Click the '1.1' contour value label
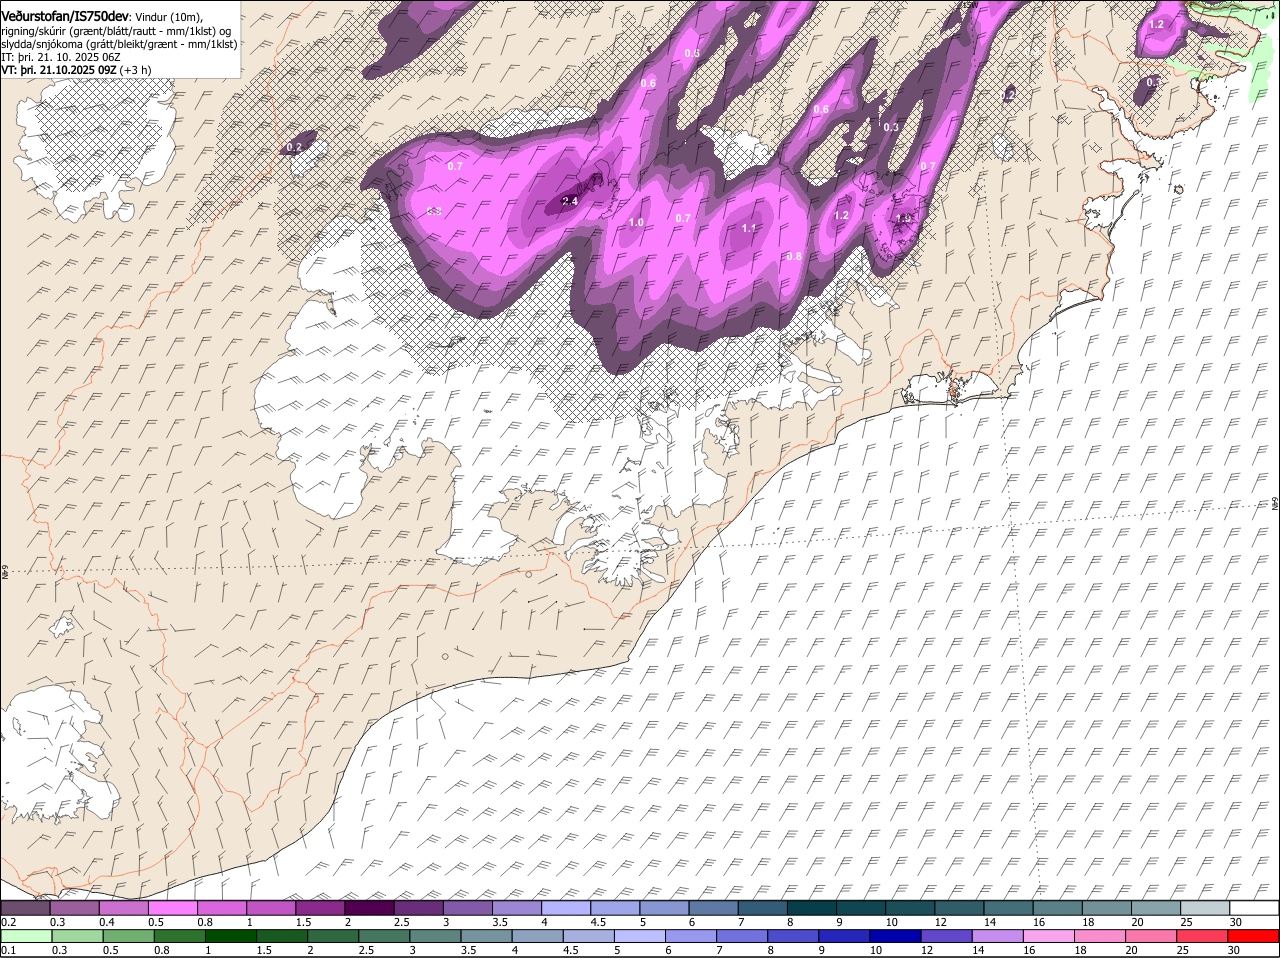1280x958 pixels. [x=750, y=228]
